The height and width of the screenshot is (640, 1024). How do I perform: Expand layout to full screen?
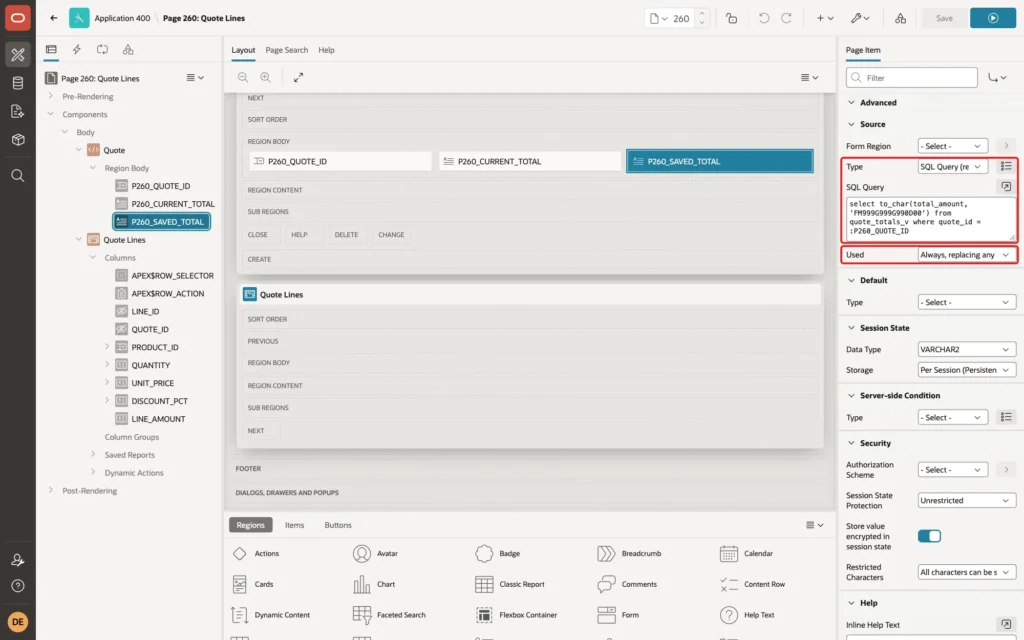tap(298, 77)
